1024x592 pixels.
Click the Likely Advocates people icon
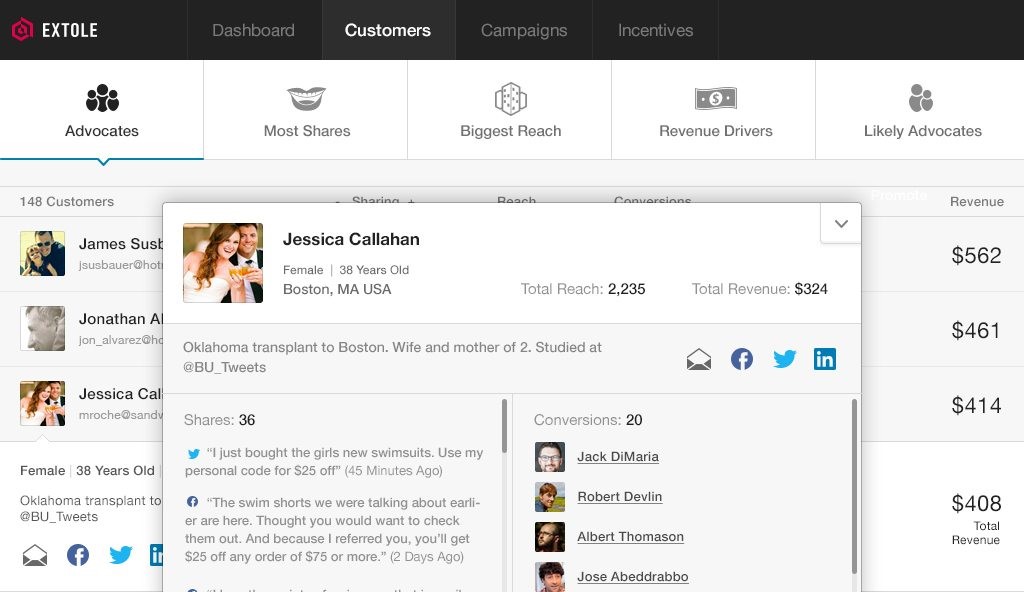[921, 98]
